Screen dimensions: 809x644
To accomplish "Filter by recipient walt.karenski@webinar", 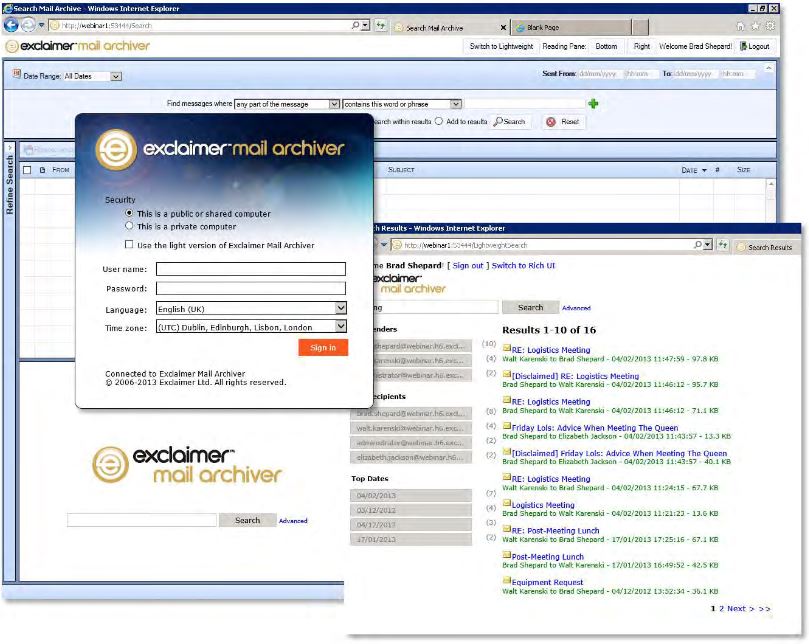I will [x=411, y=428].
